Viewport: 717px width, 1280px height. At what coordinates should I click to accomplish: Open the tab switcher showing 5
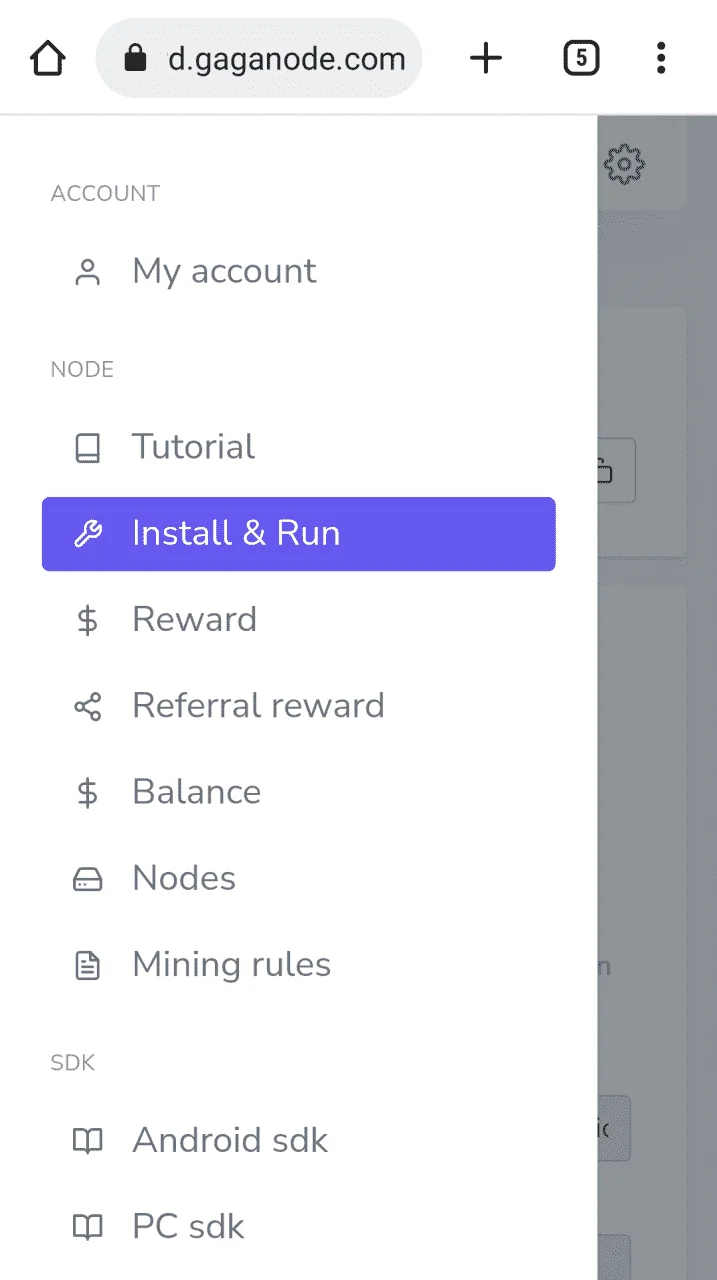coord(581,59)
